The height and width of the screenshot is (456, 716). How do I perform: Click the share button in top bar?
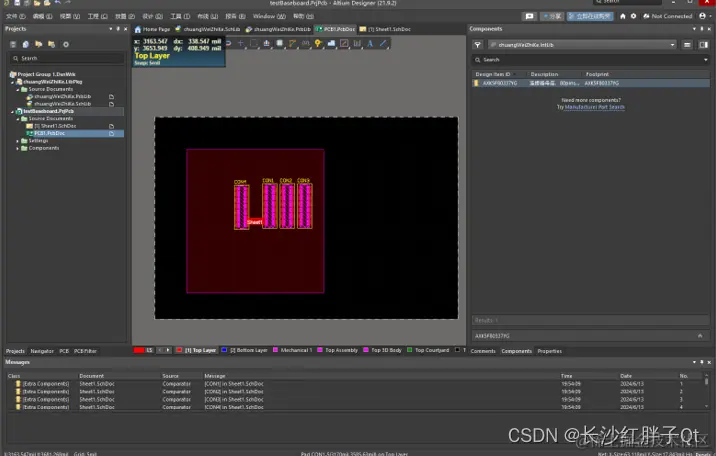click(552, 16)
